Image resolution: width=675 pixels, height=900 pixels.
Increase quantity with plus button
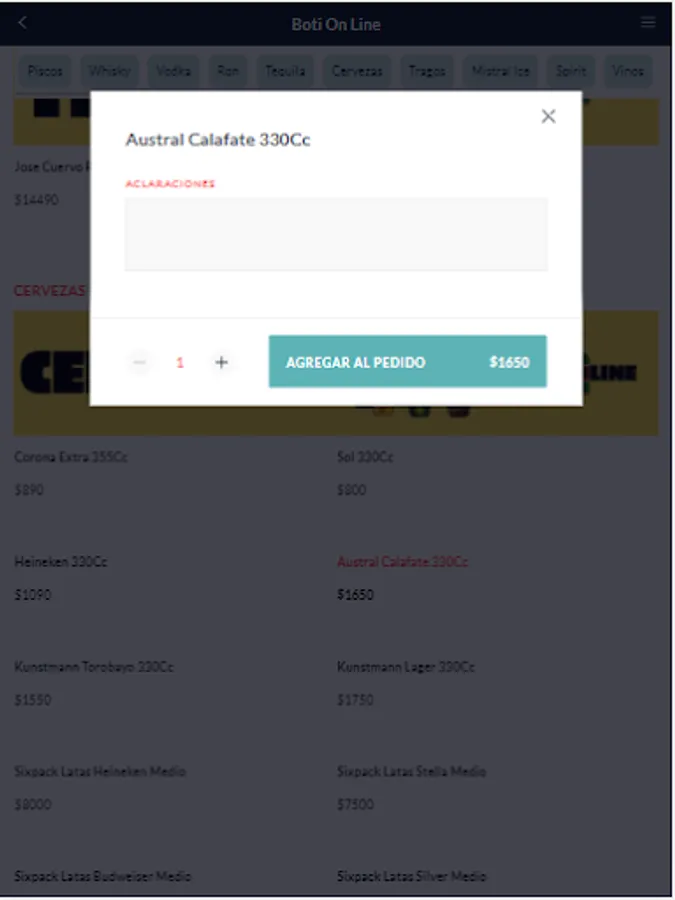pos(222,362)
